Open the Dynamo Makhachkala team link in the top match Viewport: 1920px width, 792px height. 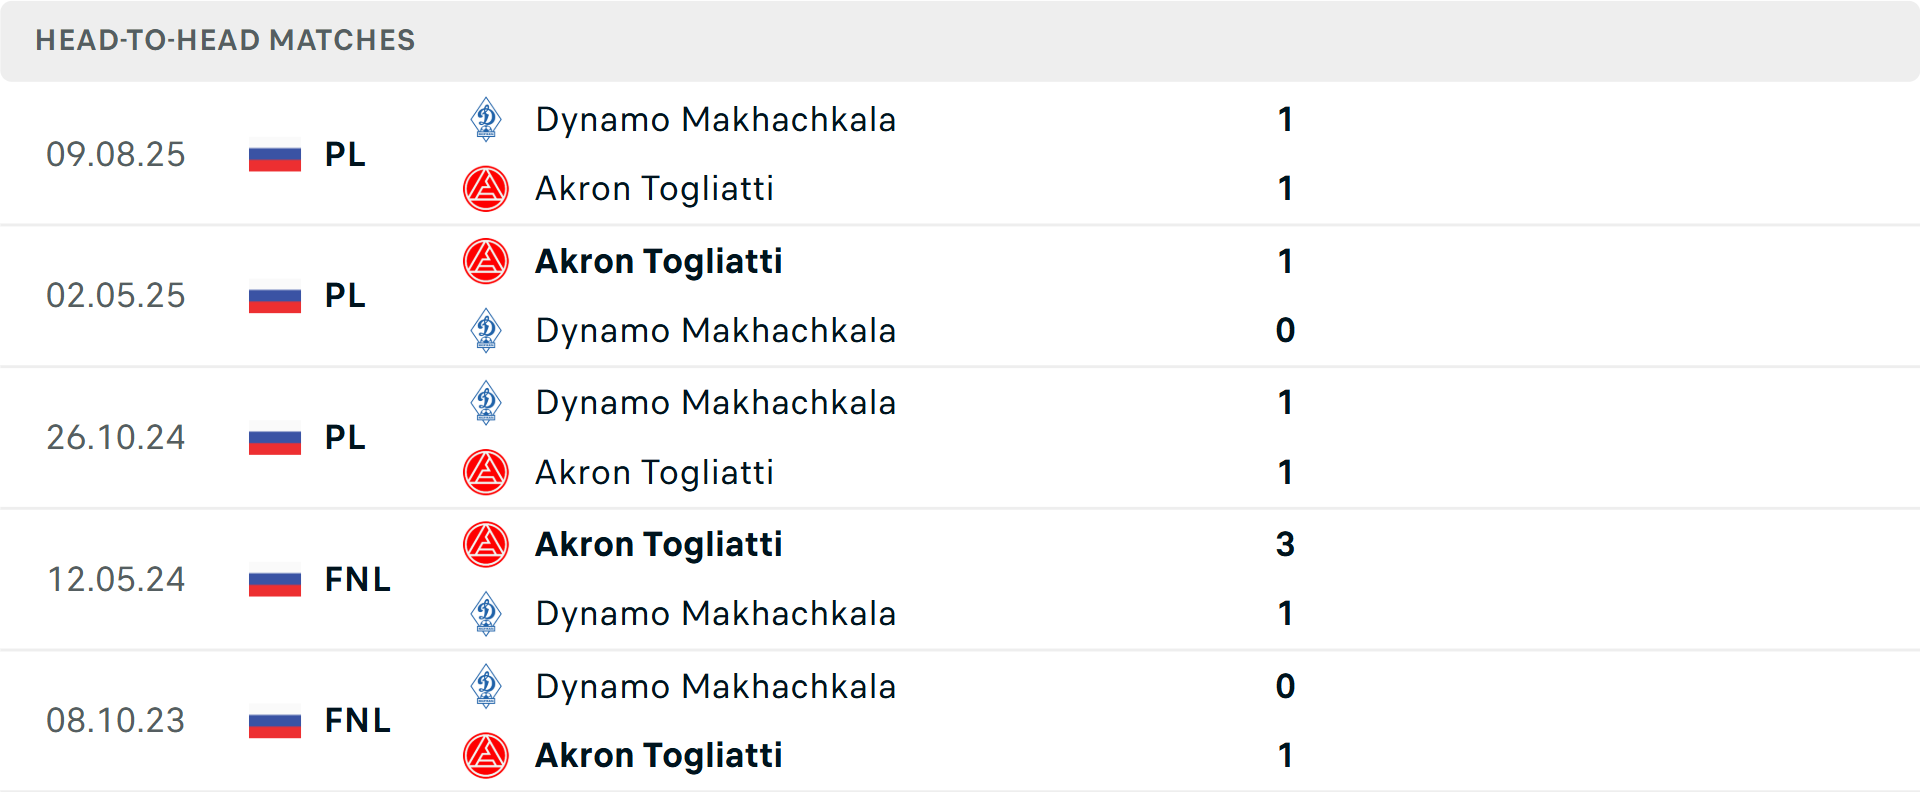(x=716, y=119)
